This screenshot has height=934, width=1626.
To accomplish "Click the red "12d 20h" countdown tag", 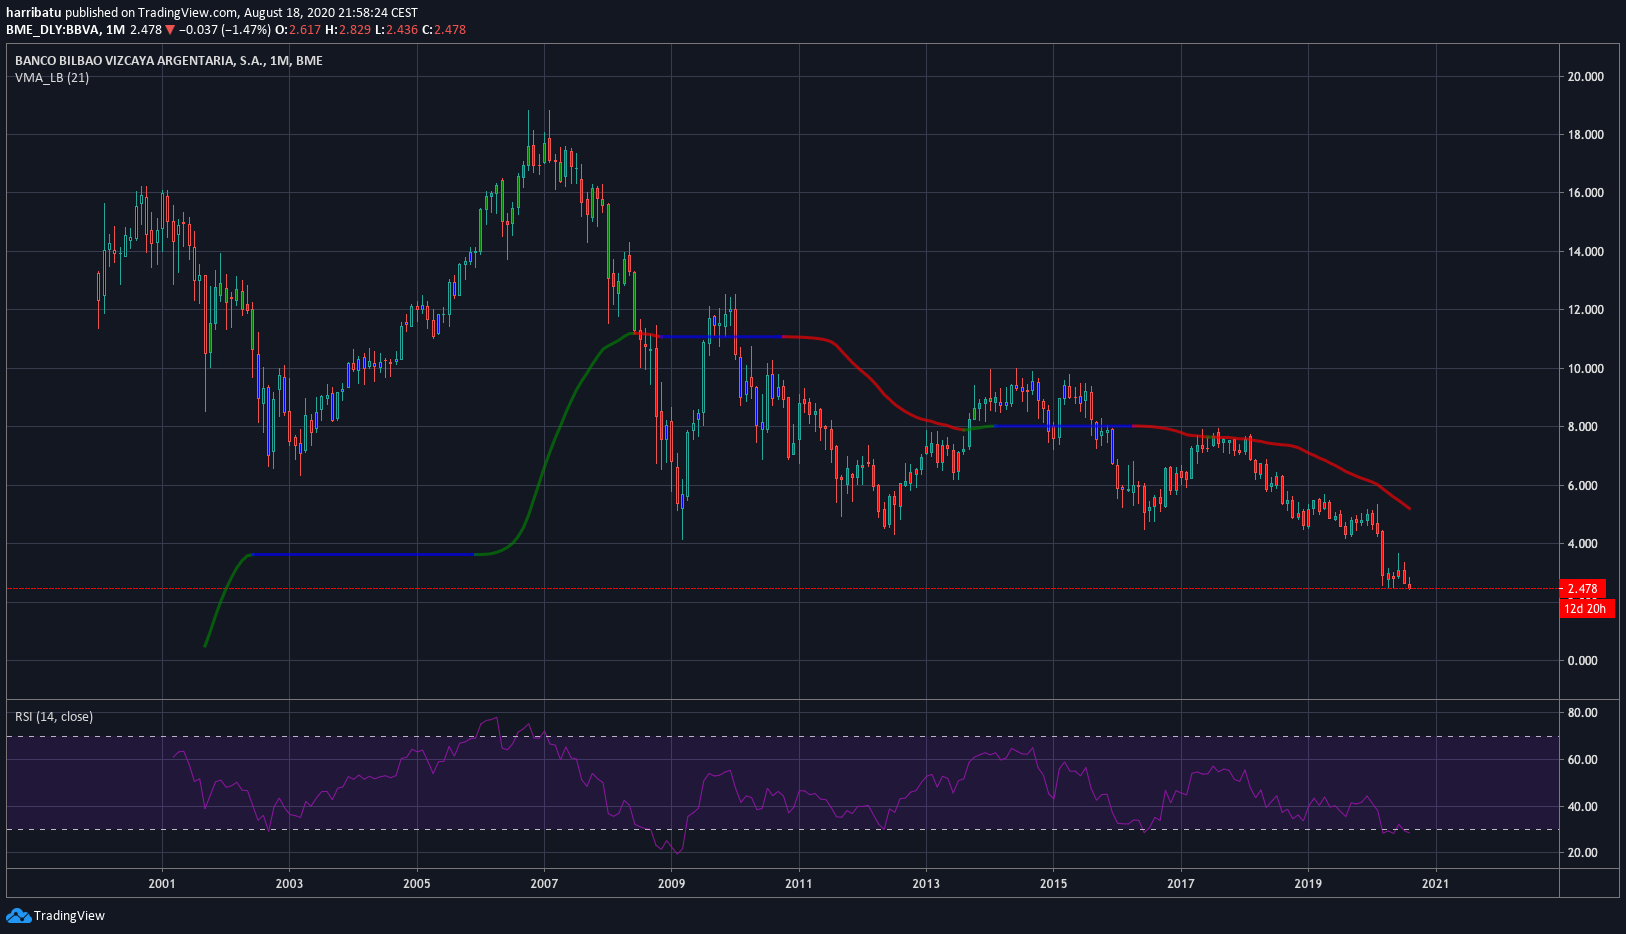I will pyautogui.click(x=1587, y=609).
